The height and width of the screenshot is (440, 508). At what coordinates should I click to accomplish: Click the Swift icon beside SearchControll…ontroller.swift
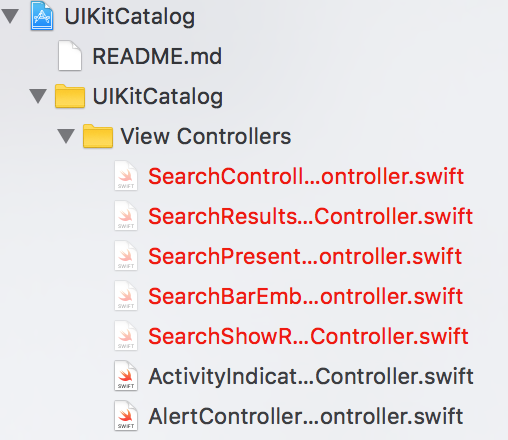coord(126,176)
